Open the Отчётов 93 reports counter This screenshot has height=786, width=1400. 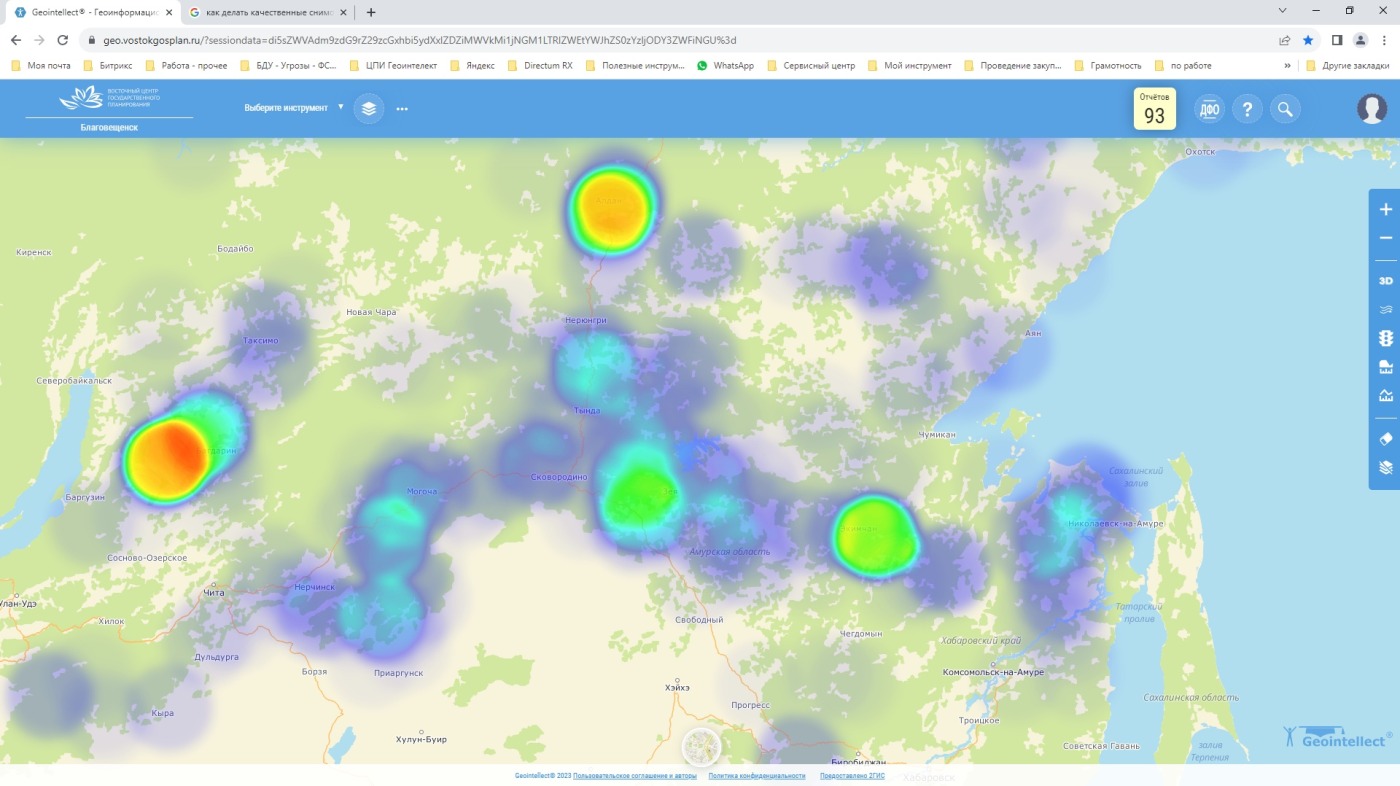[x=1154, y=109]
